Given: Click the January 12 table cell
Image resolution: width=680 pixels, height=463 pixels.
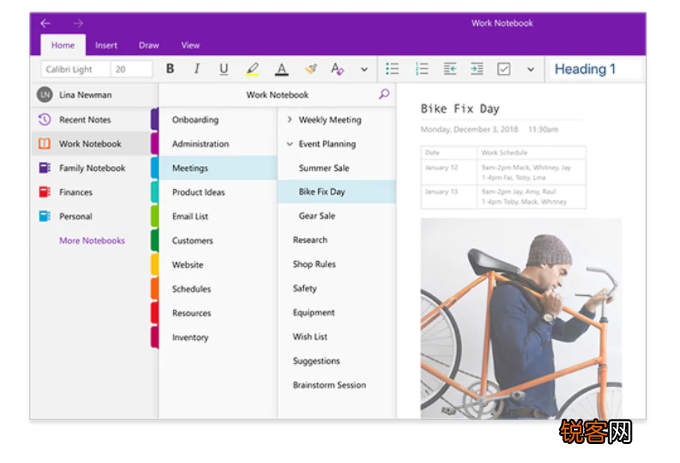Looking at the screenshot, I should tap(449, 172).
